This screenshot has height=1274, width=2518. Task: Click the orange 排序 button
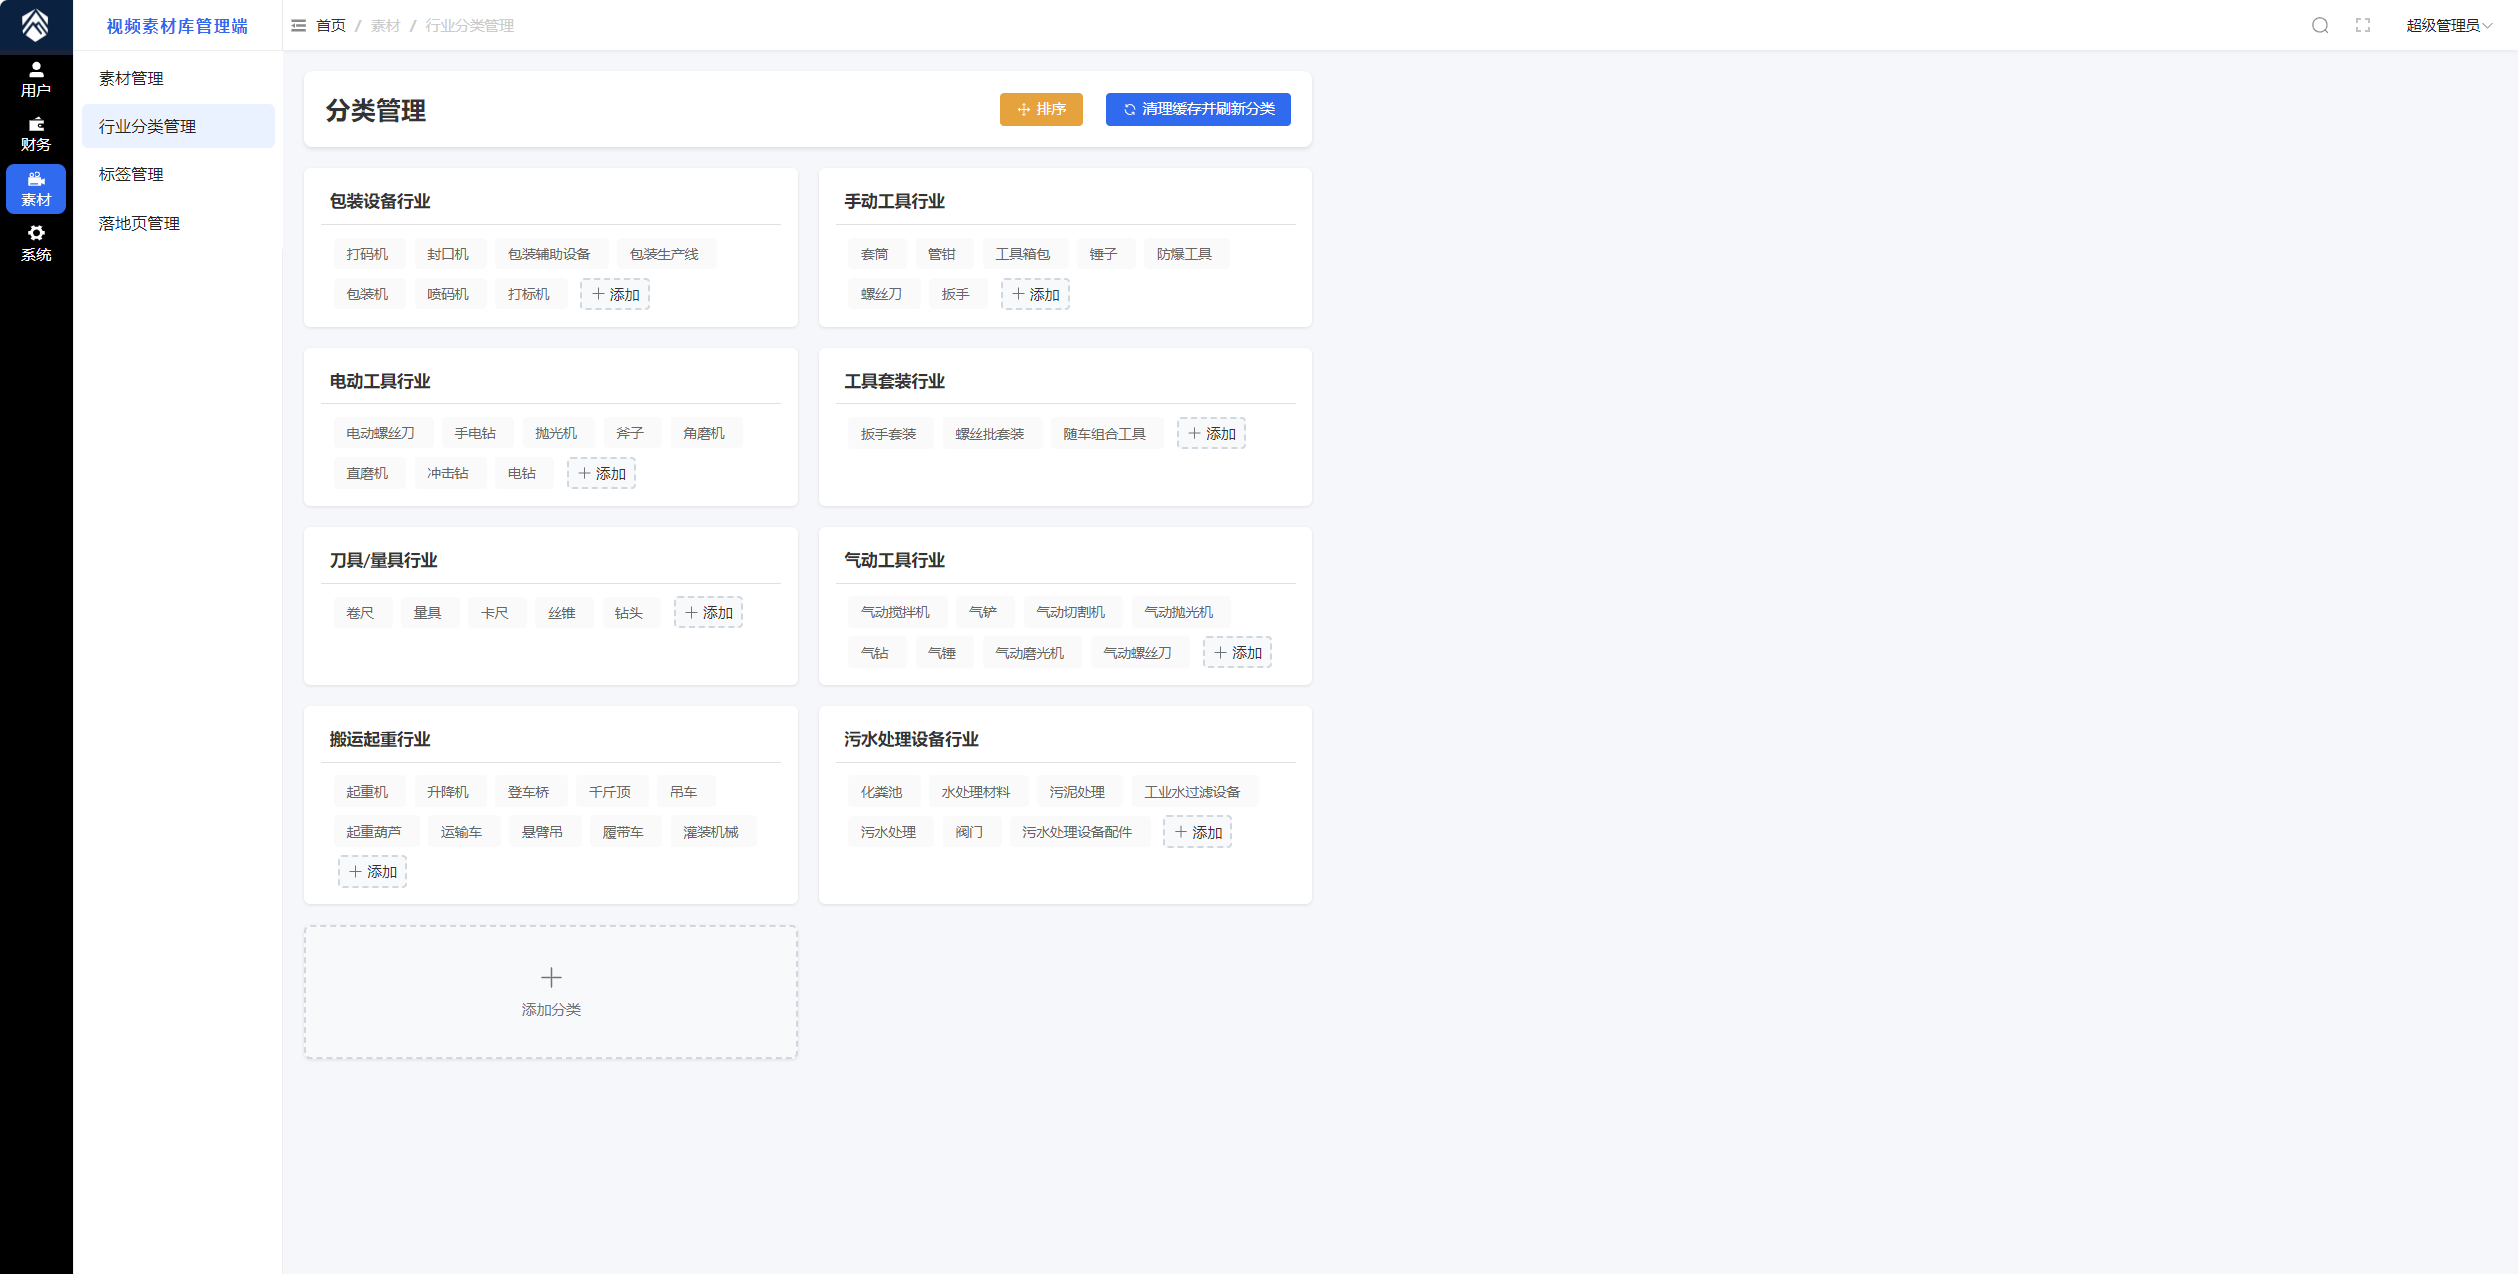1041,109
